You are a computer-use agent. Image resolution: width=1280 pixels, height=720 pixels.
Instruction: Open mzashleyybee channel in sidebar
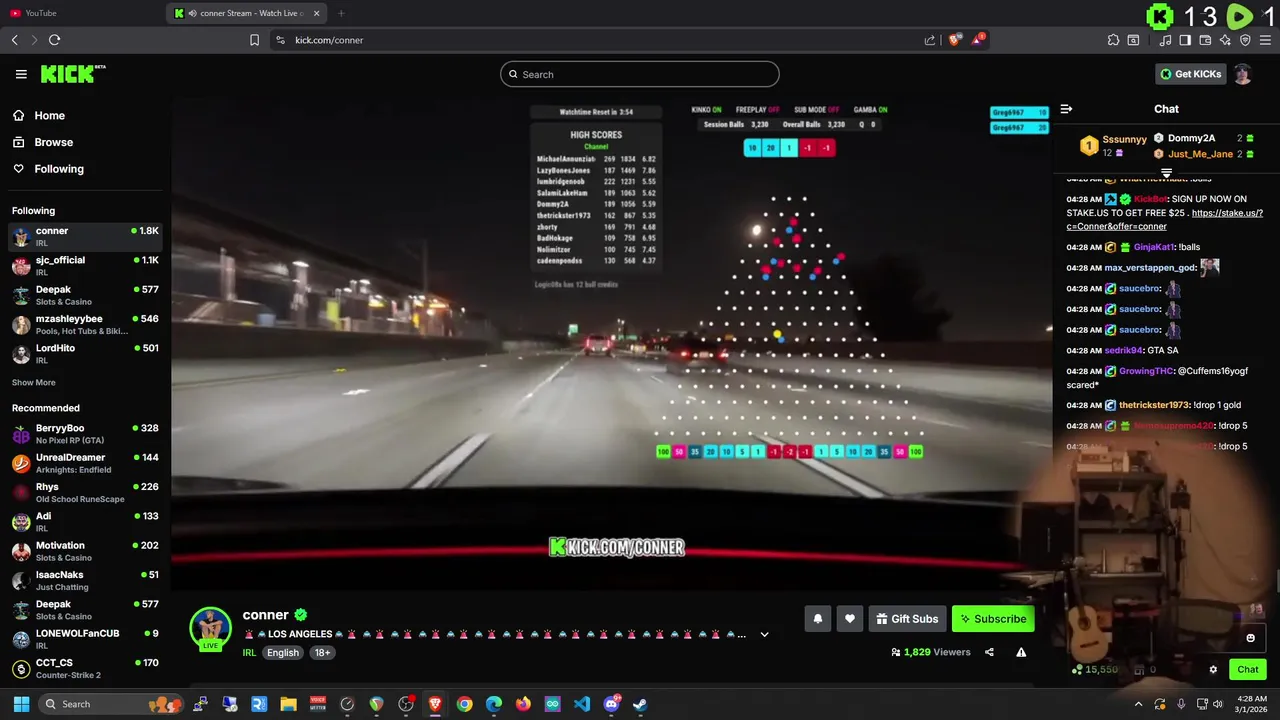tap(85, 324)
